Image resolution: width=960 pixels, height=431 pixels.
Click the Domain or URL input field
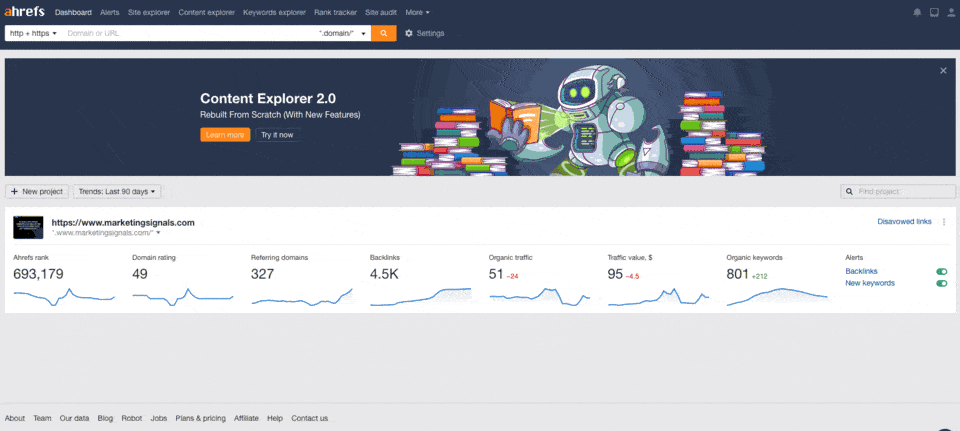coord(188,33)
